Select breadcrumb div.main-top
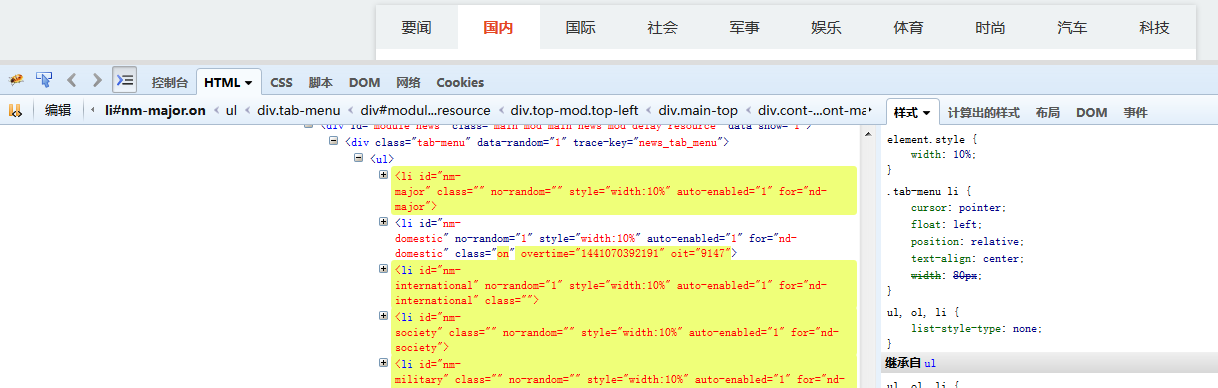The image size is (1218, 388). click(x=698, y=111)
